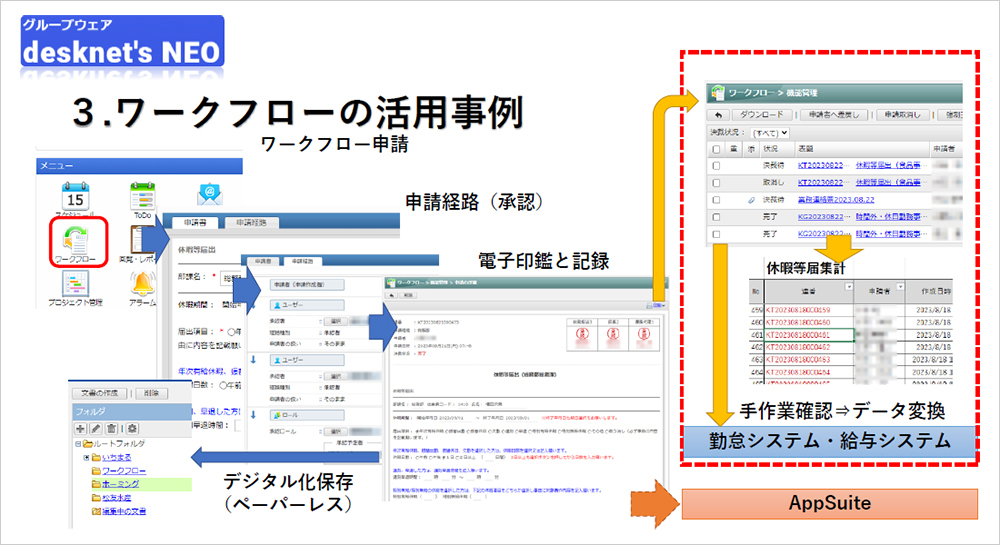
Task: Click the 部課名 input field
Action: (231, 278)
